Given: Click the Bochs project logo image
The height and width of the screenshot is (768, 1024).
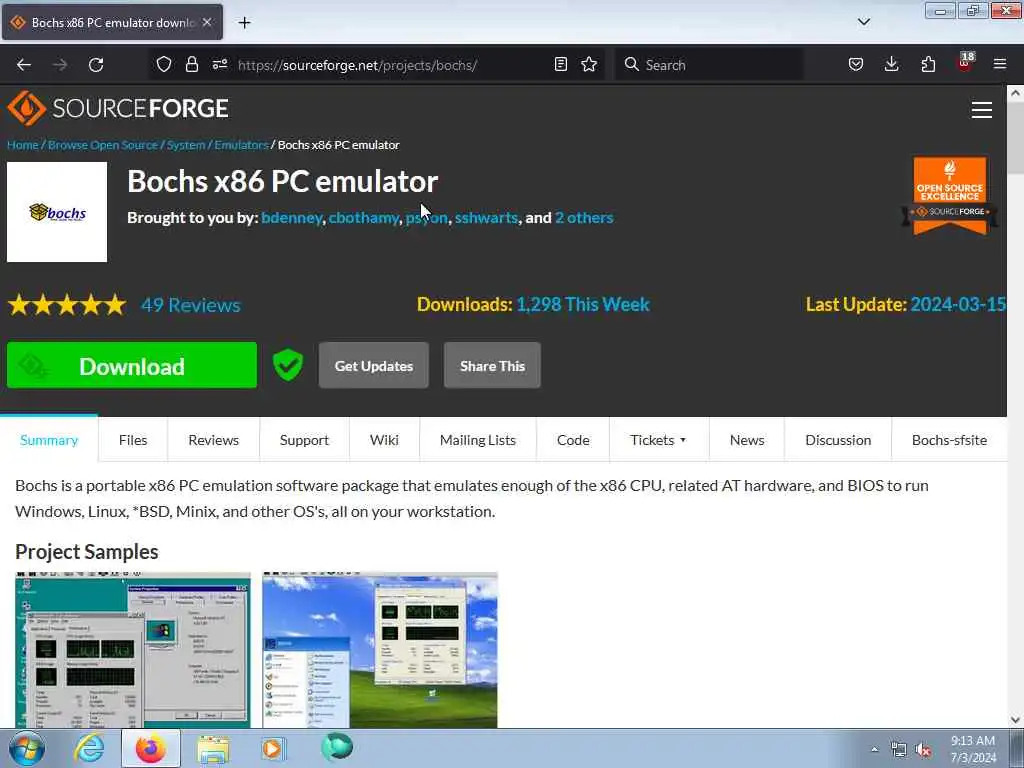Looking at the screenshot, I should 57,212.
